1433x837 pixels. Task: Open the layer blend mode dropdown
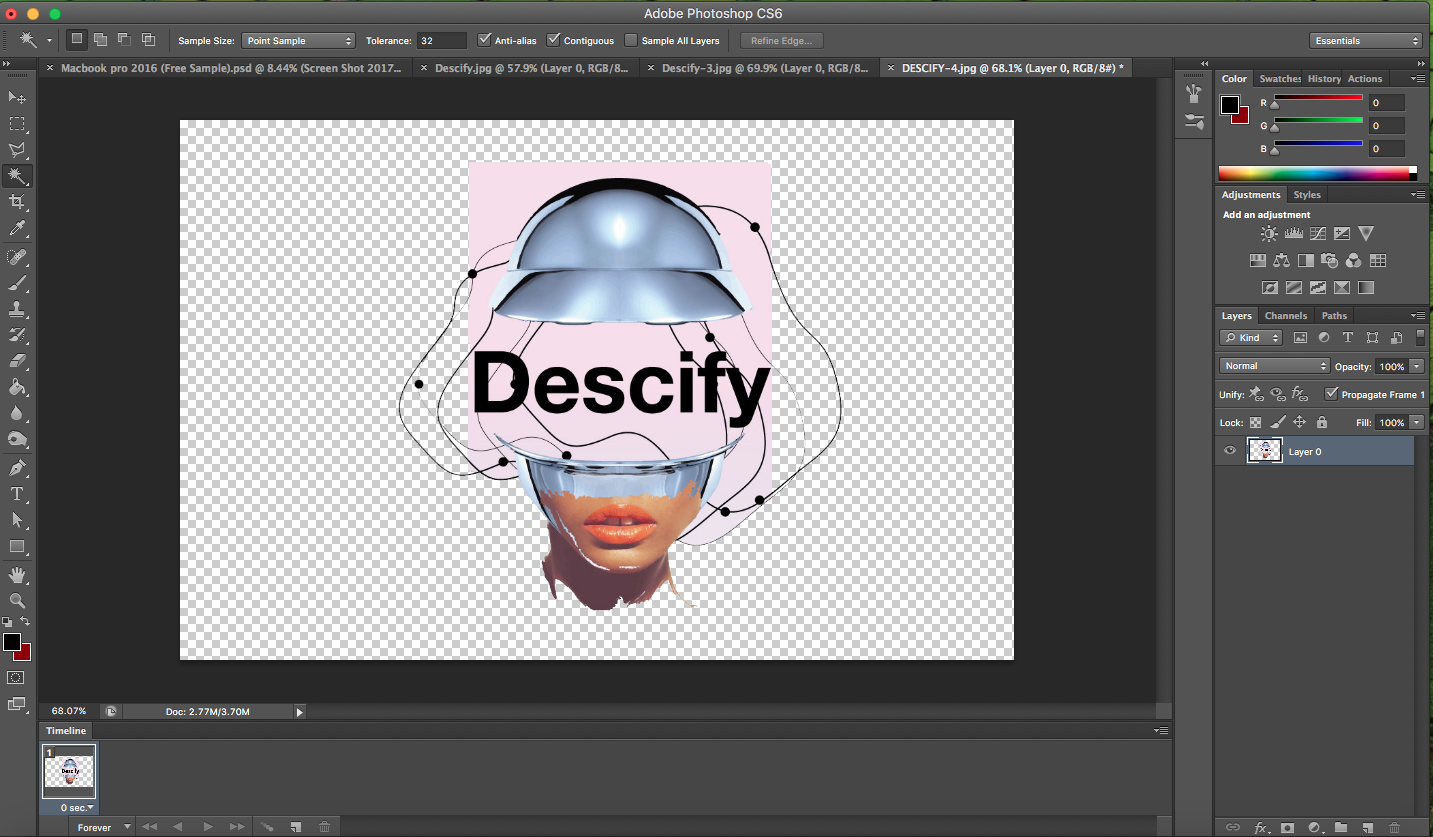[1274, 366]
